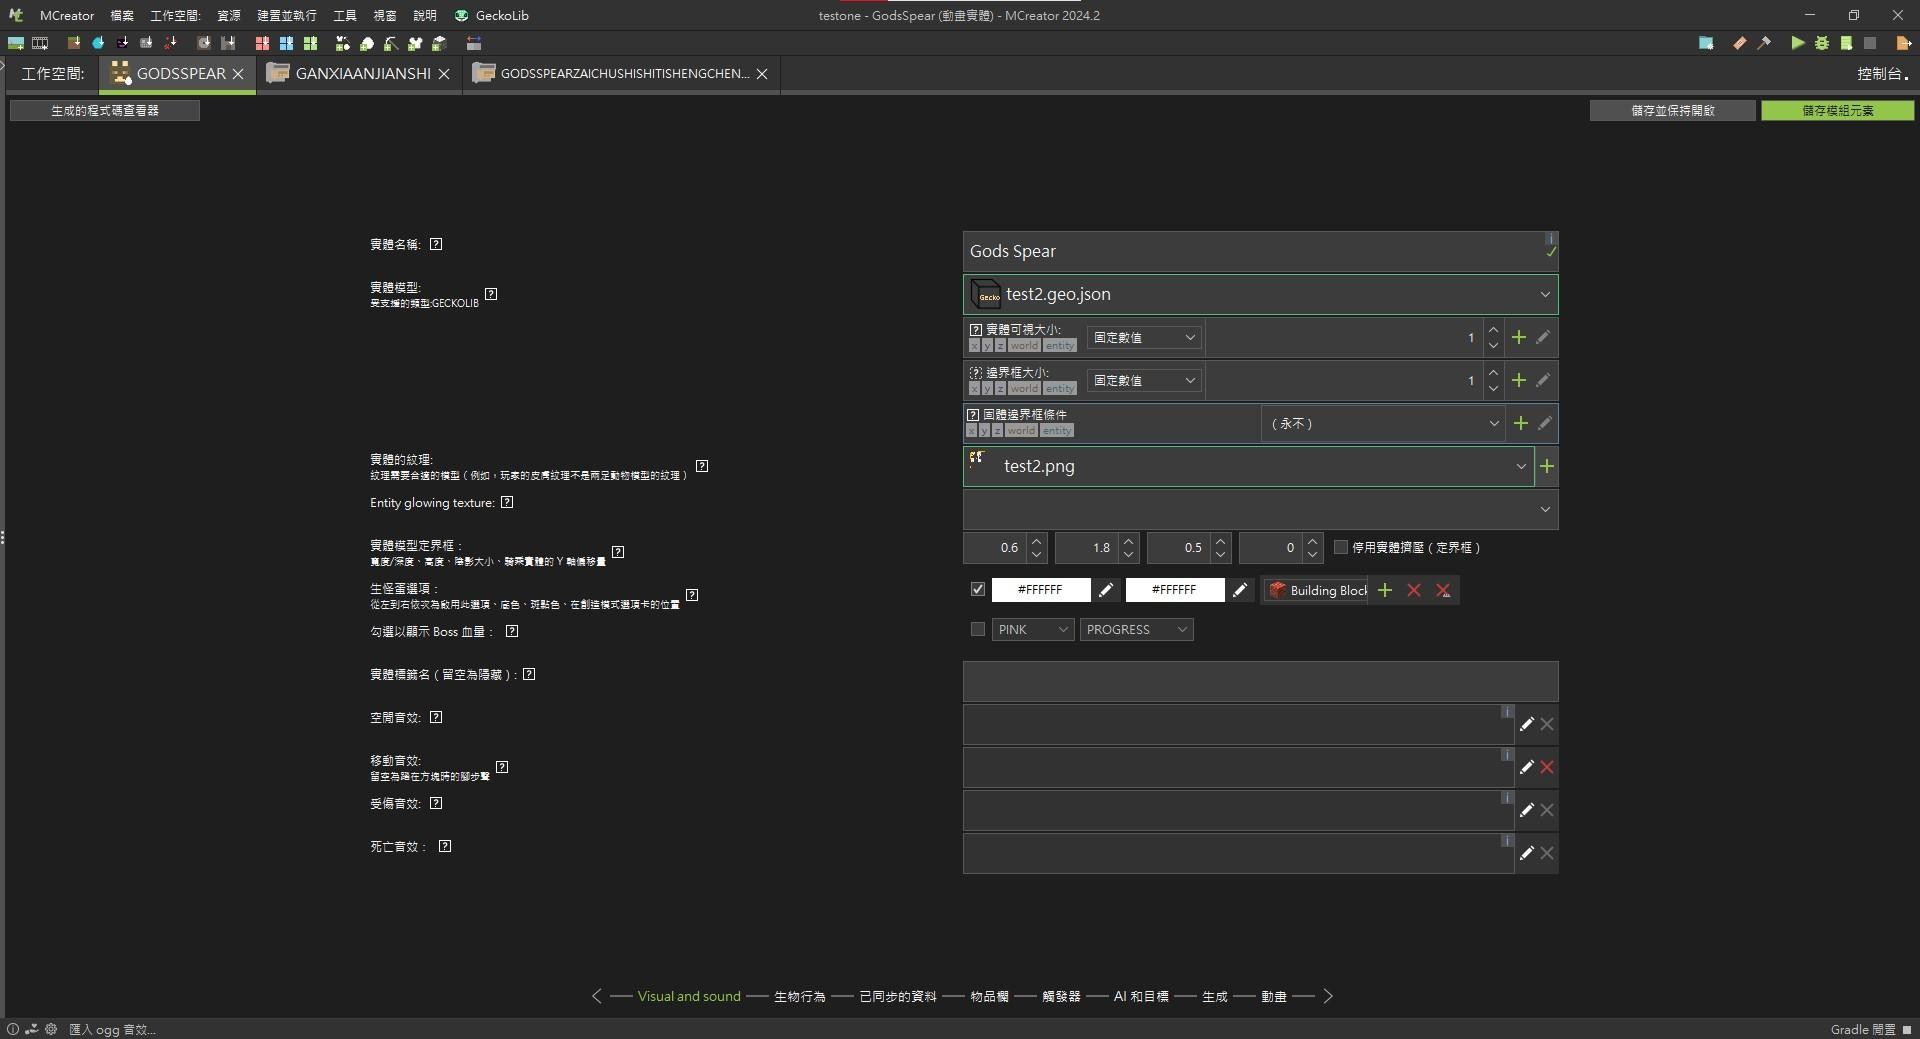Start debugging with the green bug icon
This screenshot has width=1920, height=1039.
(x=1821, y=43)
